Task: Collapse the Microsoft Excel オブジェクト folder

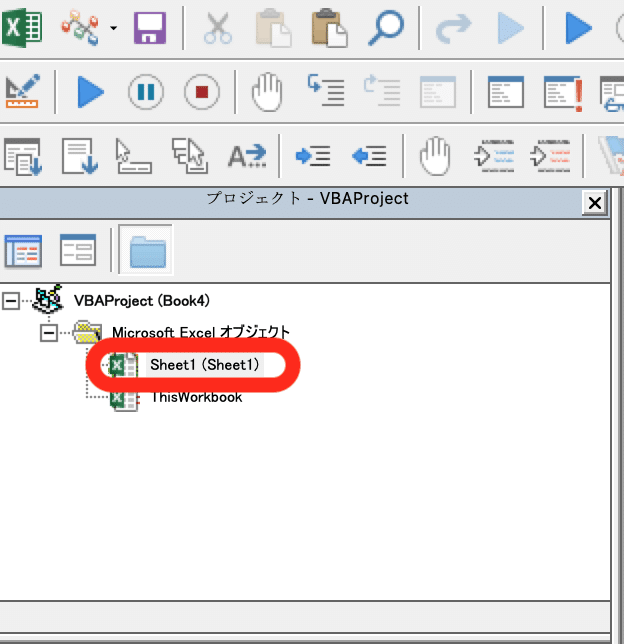Action: pos(48,333)
